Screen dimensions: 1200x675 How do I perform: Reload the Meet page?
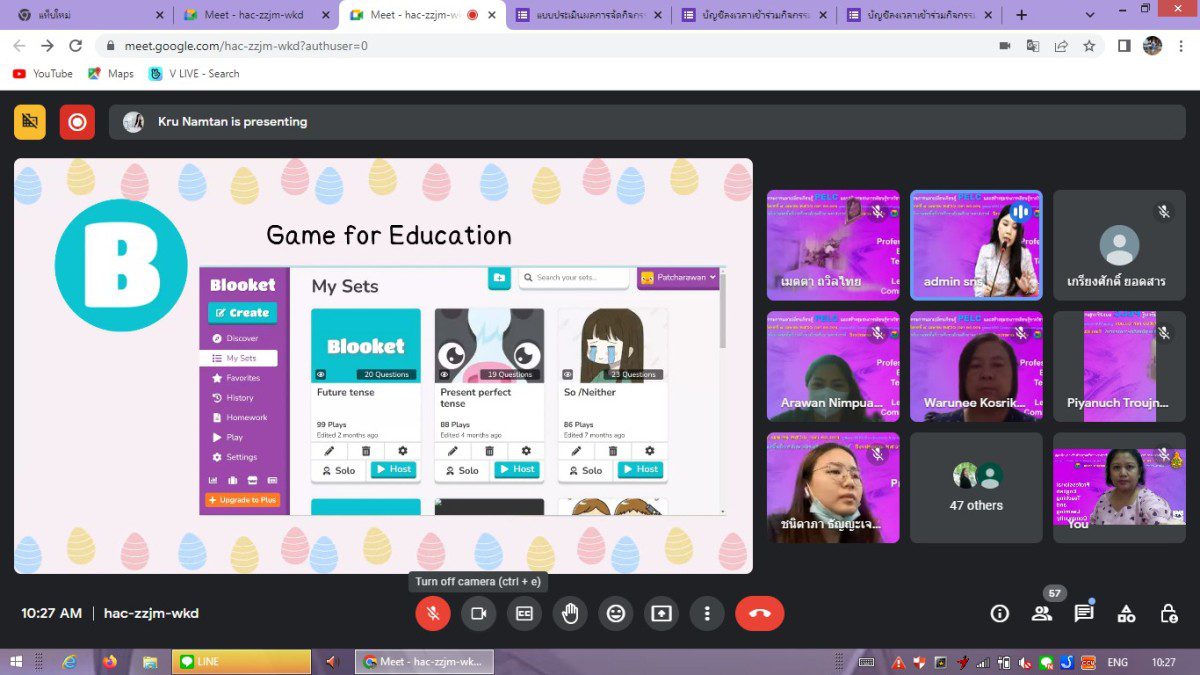click(75, 46)
